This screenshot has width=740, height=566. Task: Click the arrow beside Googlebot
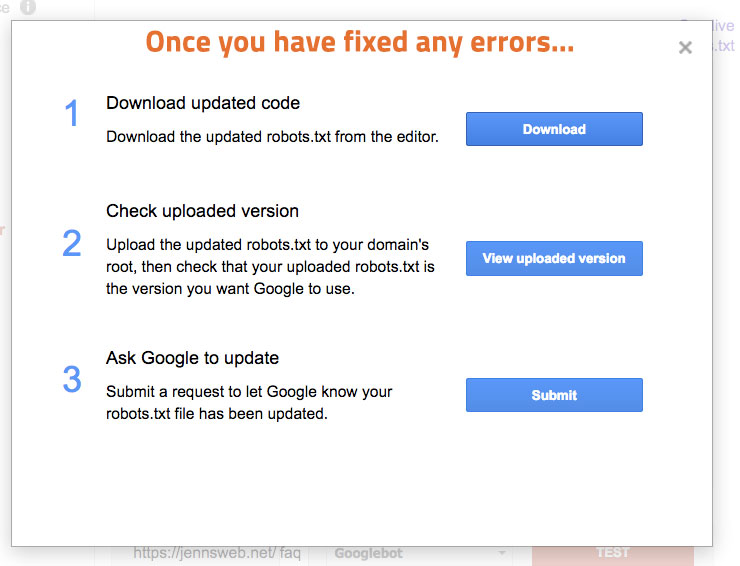[x=502, y=552]
